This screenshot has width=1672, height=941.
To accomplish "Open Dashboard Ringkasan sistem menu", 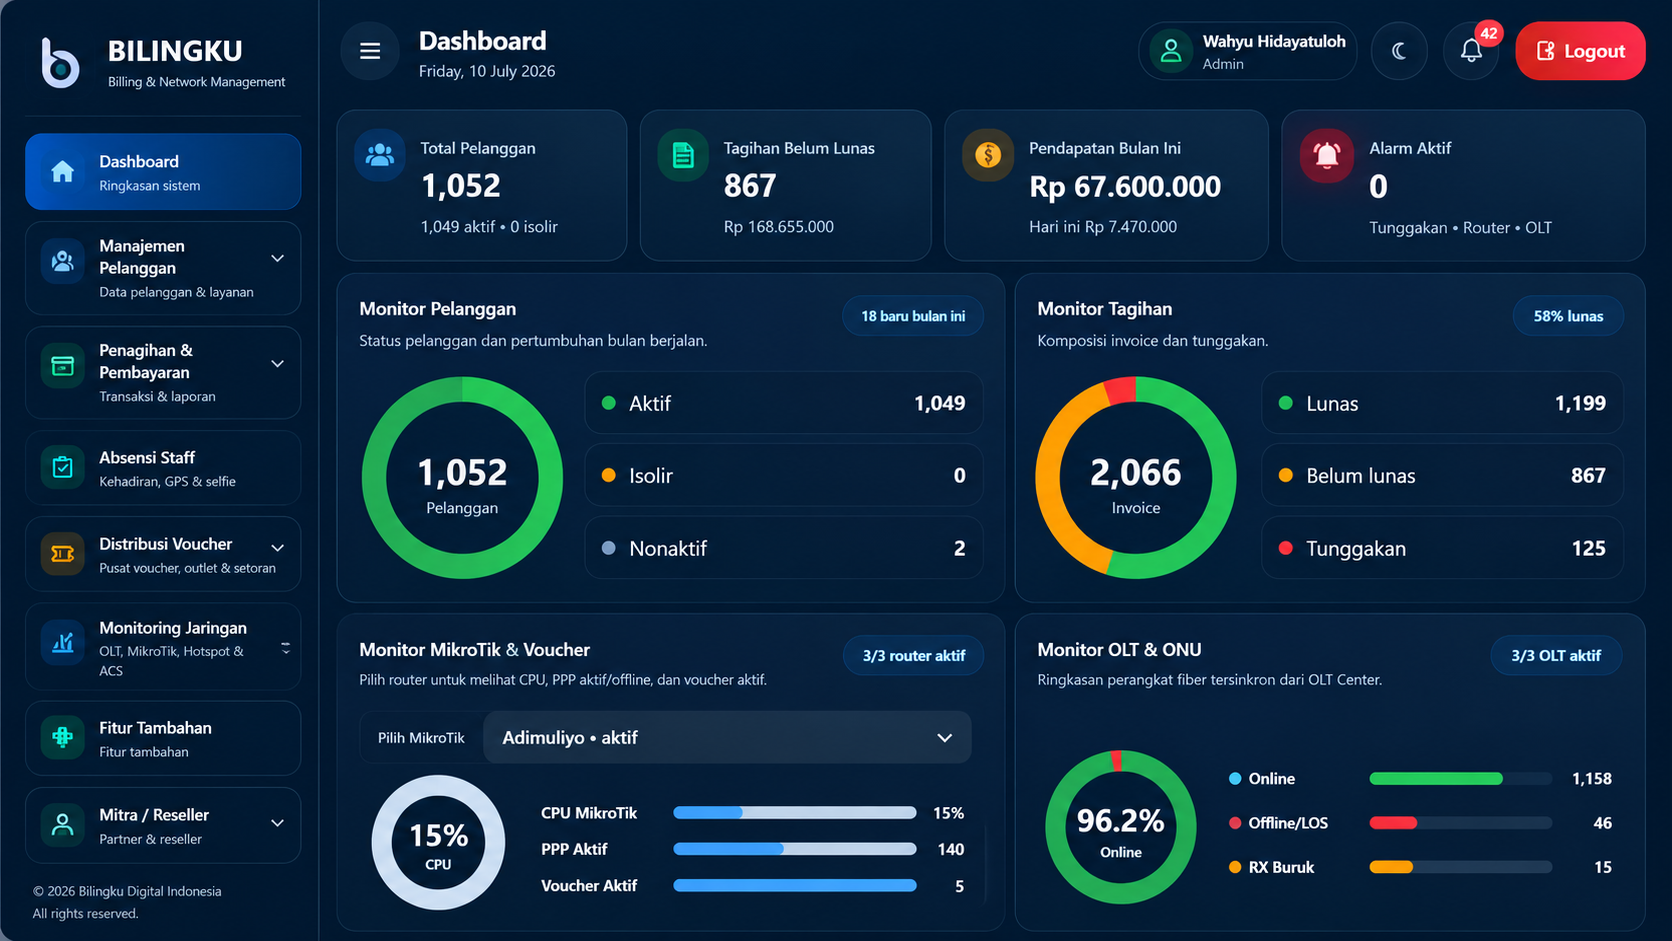I will click(163, 172).
